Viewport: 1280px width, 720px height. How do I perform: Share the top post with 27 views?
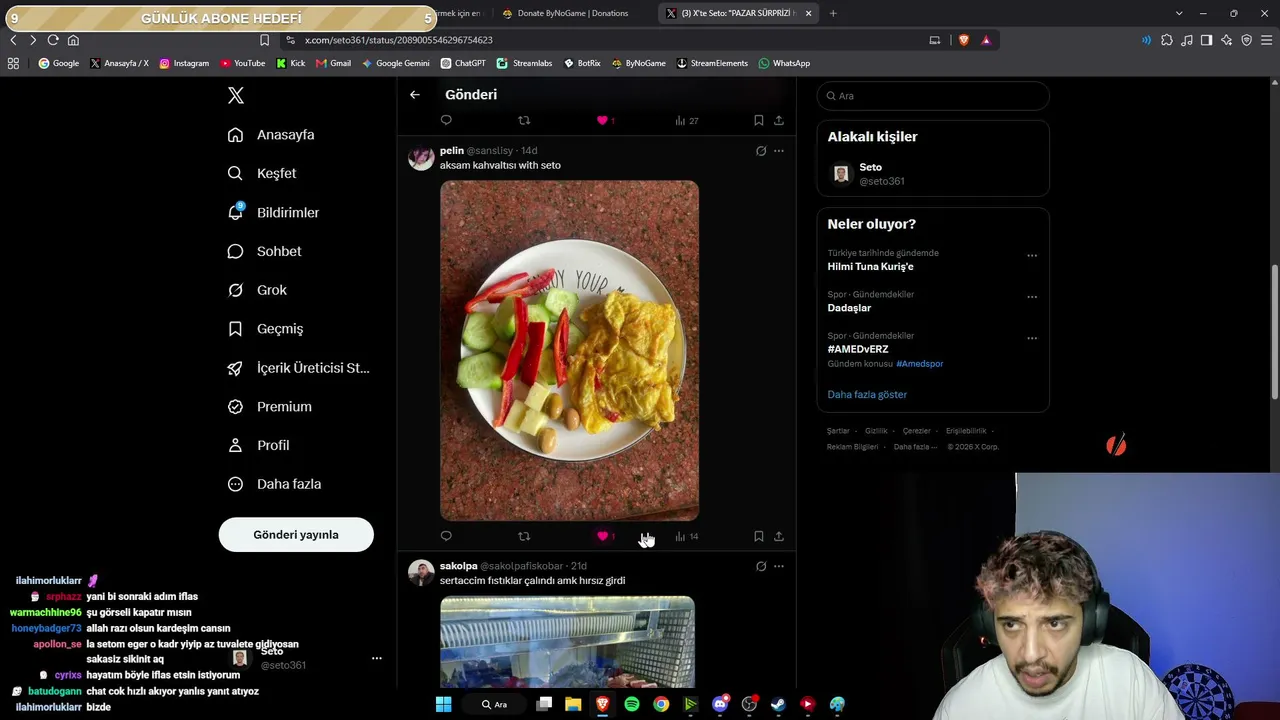(x=779, y=120)
